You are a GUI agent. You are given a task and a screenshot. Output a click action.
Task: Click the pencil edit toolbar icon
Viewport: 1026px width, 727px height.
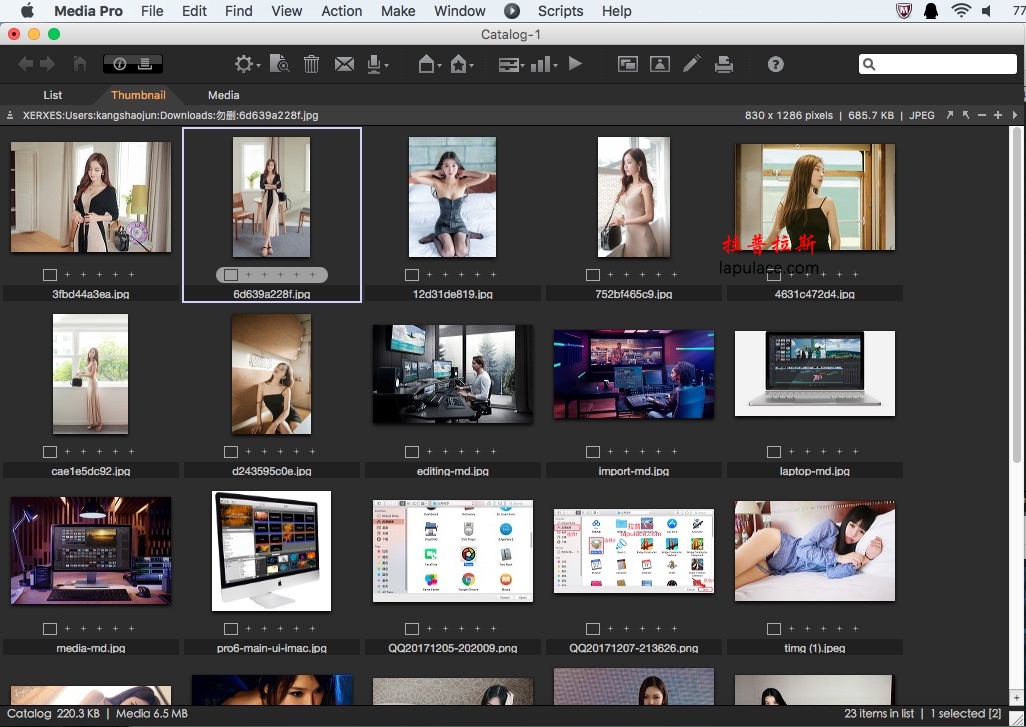(692, 63)
